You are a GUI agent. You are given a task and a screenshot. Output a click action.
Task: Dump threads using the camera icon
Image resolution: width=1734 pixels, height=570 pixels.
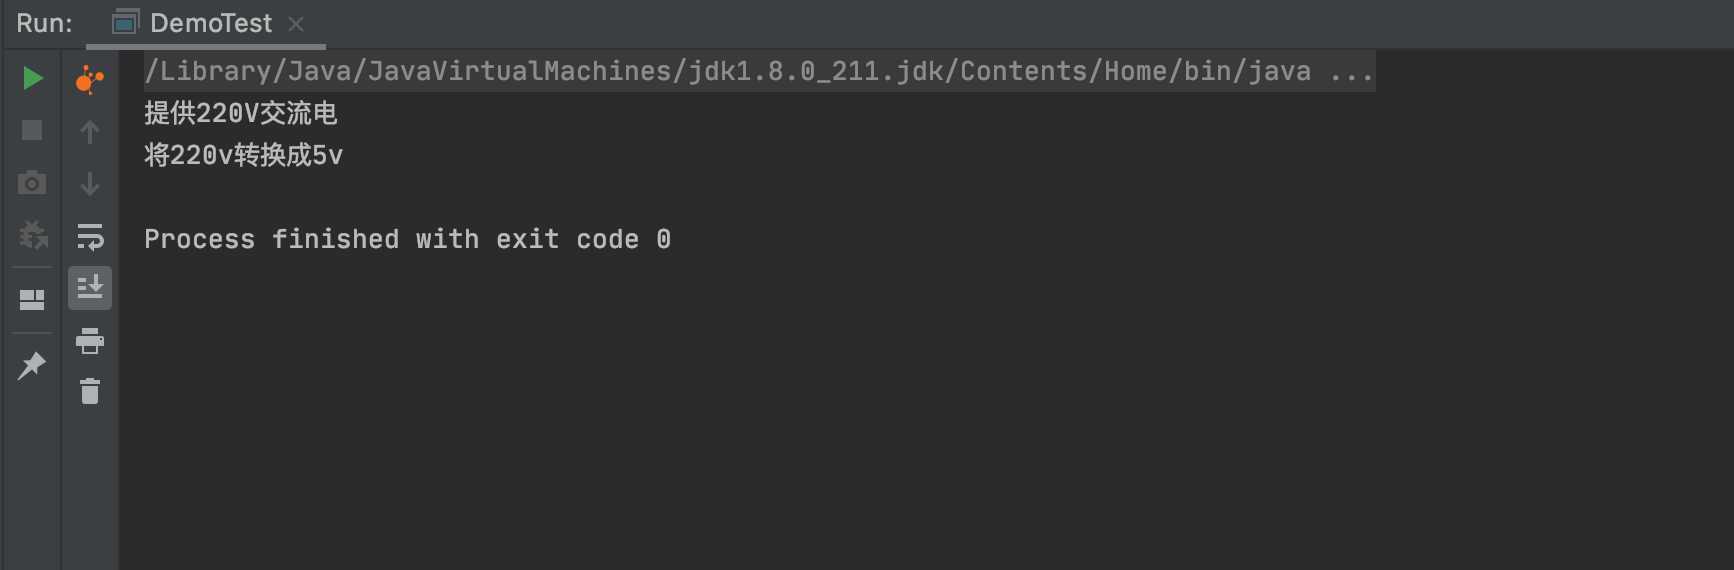32,183
